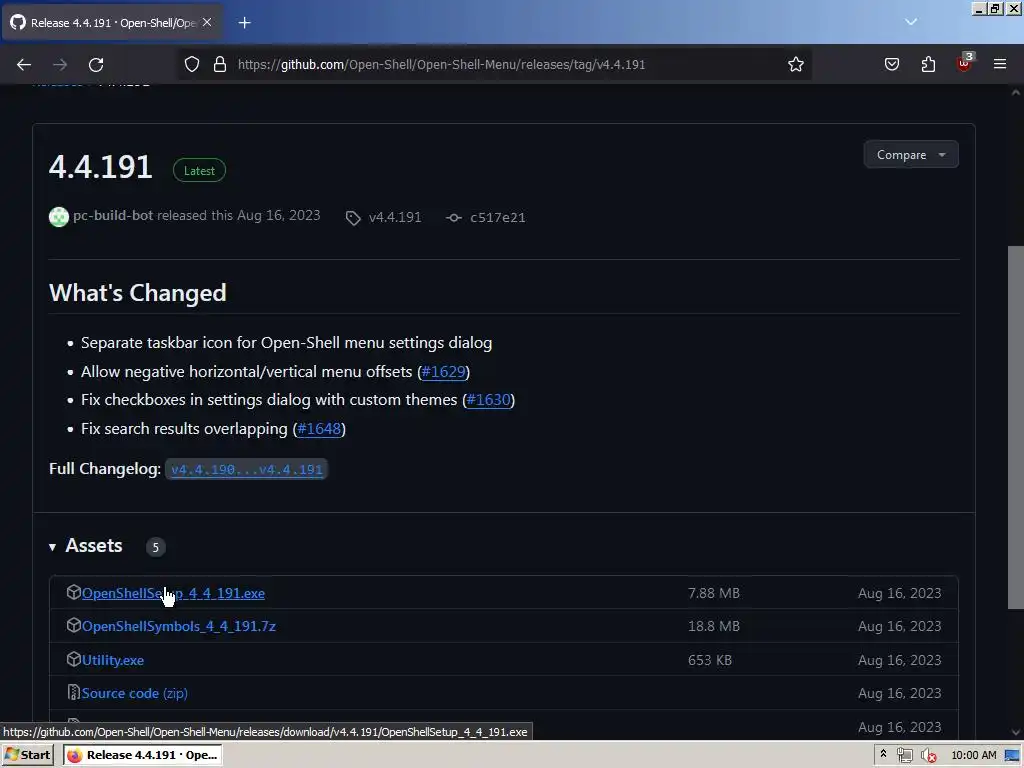Image resolution: width=1024 pixels, height=768 pixels.
Task: Click the 10:00 AM clock
Action: pyautogui.click(x=974, y=755)
